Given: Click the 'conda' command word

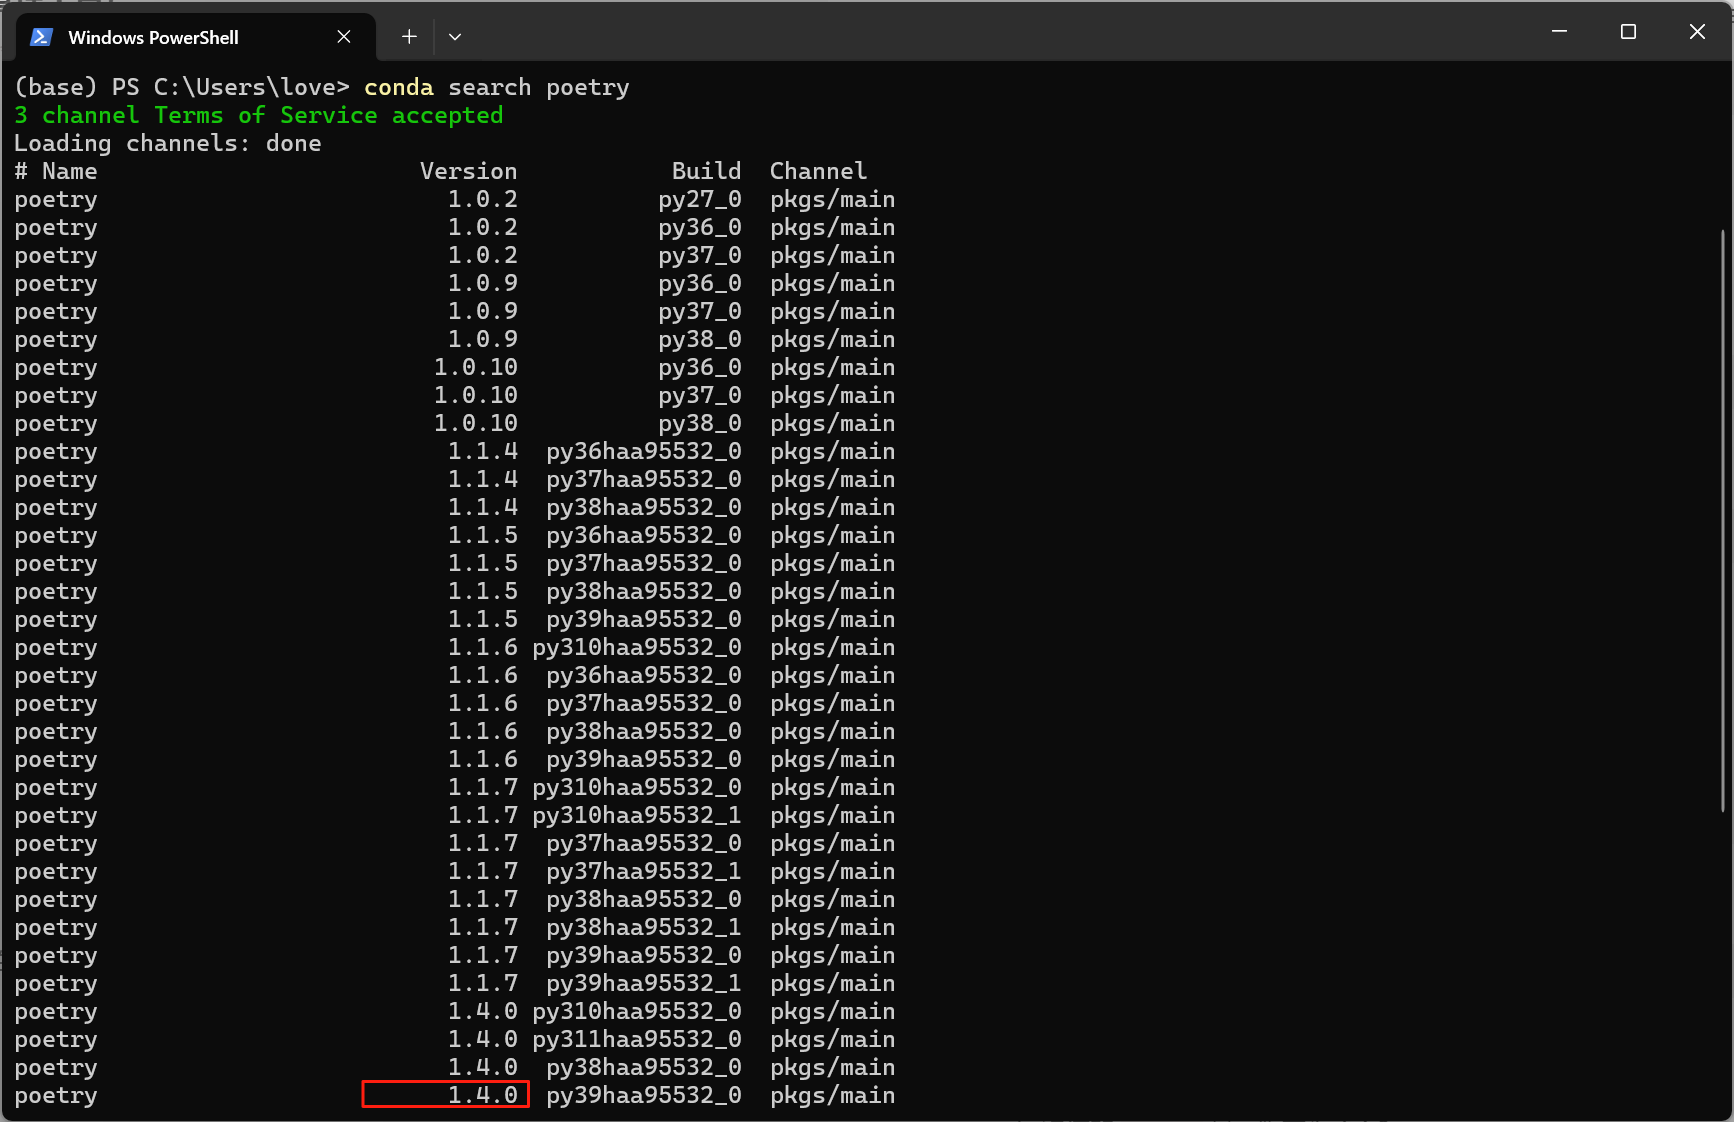Looking at the screenshot, I should [x=399, y=88].
